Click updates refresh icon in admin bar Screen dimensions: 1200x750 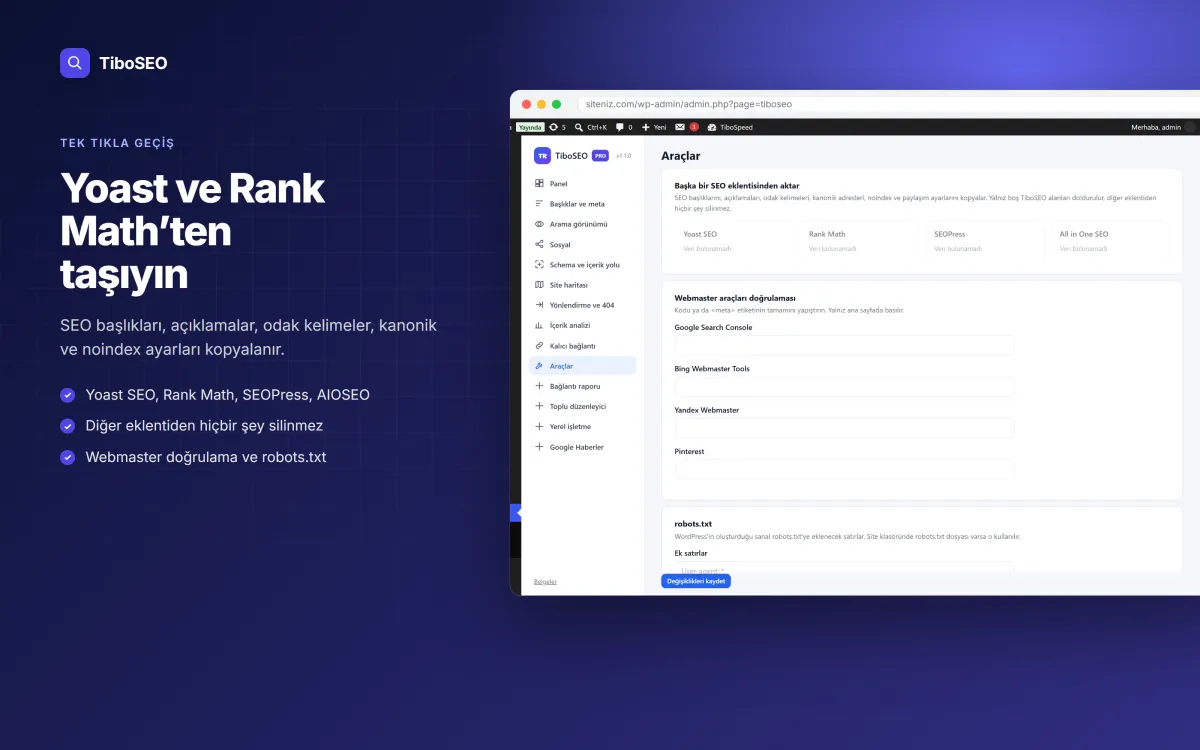pyautogui.click(x=553, y=127)
